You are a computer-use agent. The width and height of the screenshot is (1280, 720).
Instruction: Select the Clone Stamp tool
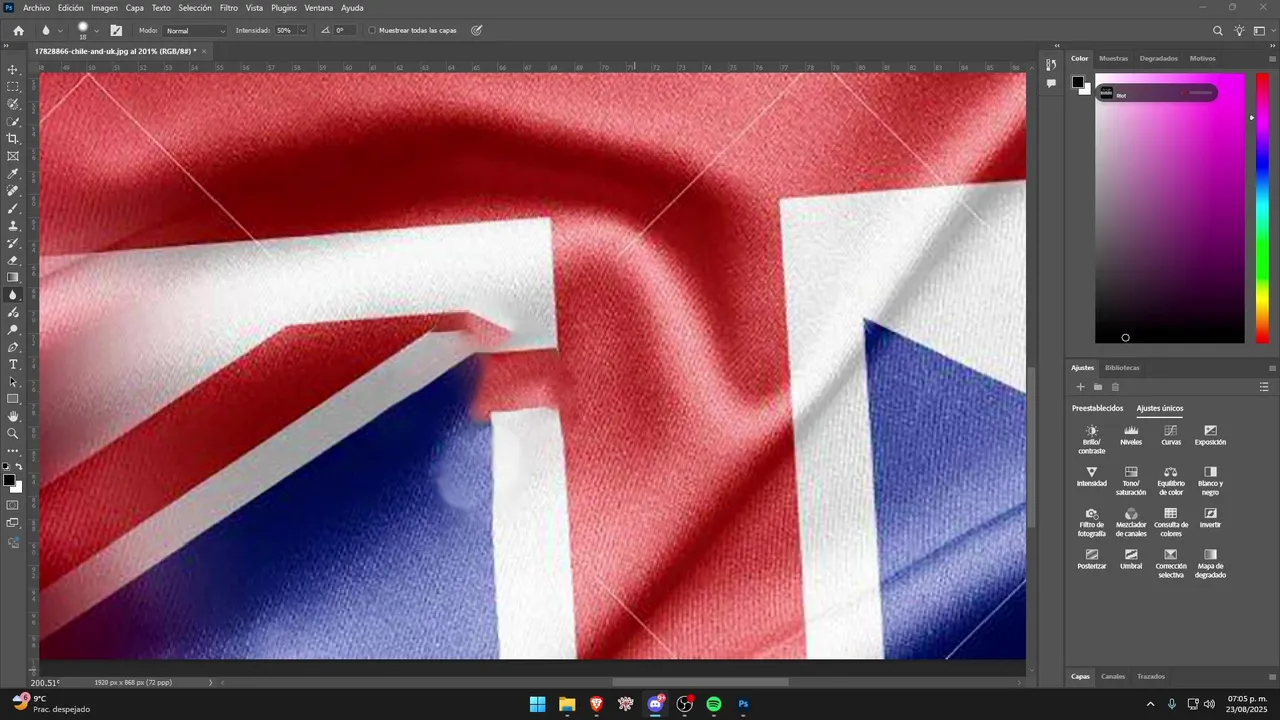(13, 226)
